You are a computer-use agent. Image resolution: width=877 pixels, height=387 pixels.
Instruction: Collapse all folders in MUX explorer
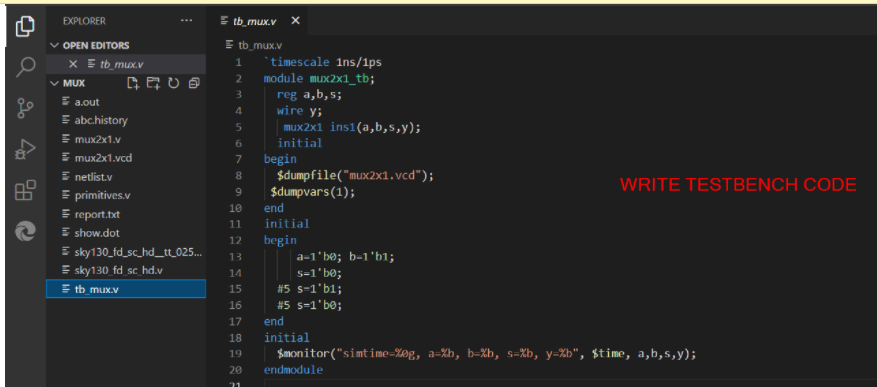pos(194,83)
